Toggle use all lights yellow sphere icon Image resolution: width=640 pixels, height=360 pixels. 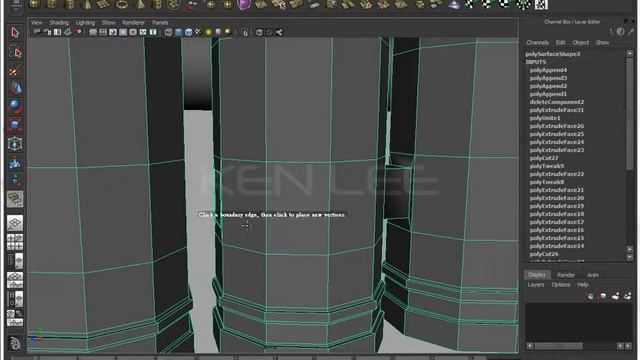pyautogui.click(x=209, y=32)
